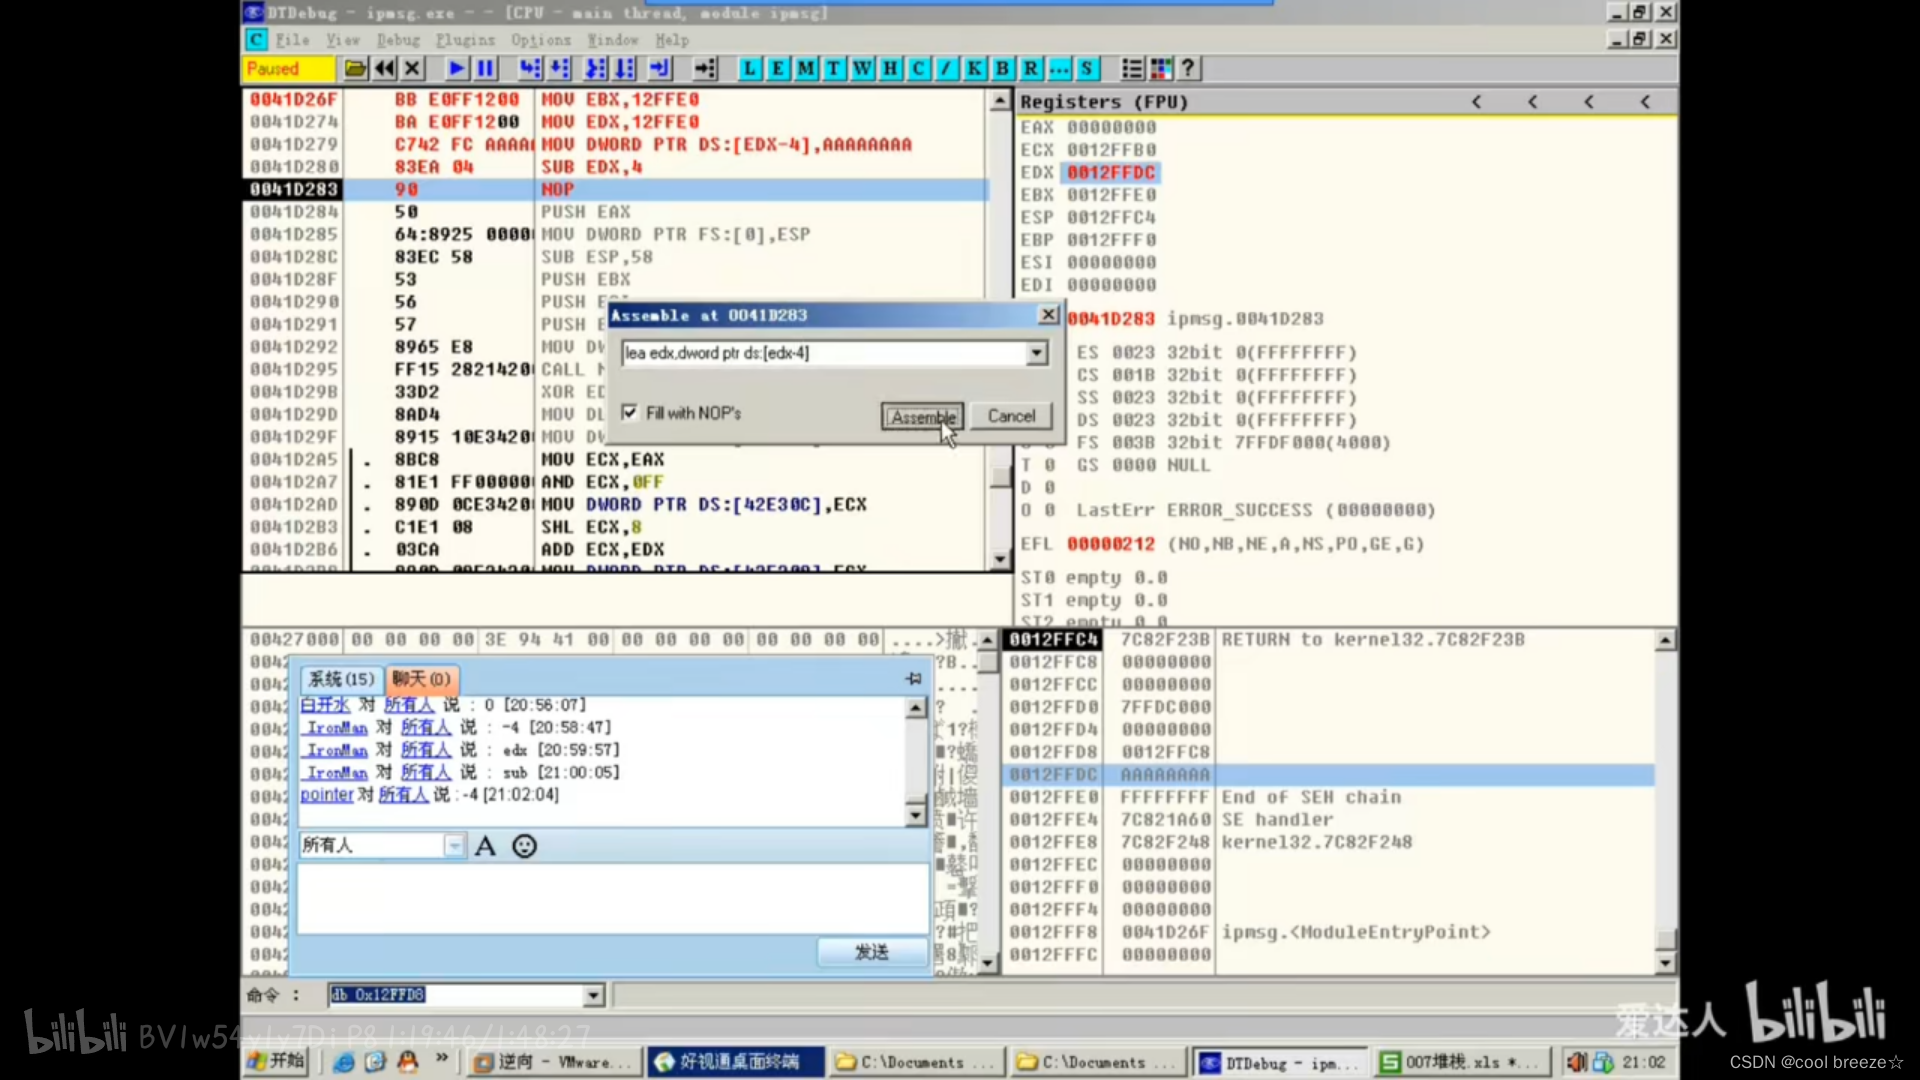The width and height of the screenshot is (1920, 1080).
Task: Click Go to address toolbar icon
Action: 706,68
